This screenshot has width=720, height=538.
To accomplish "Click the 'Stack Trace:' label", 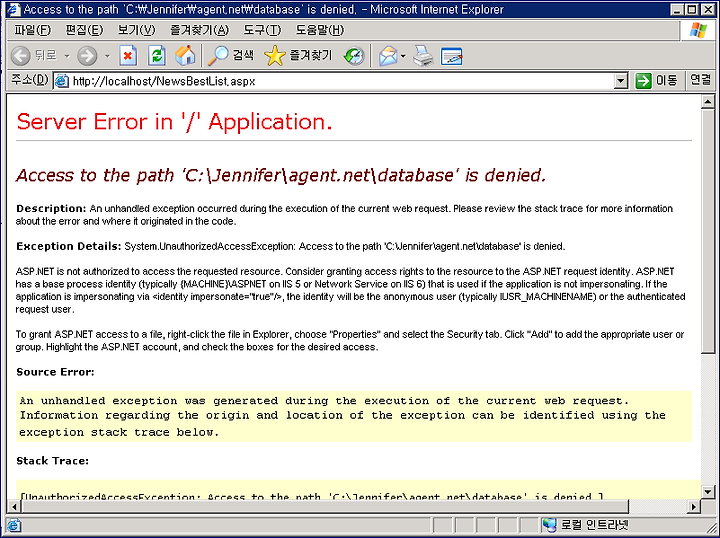I will [52, 460].
